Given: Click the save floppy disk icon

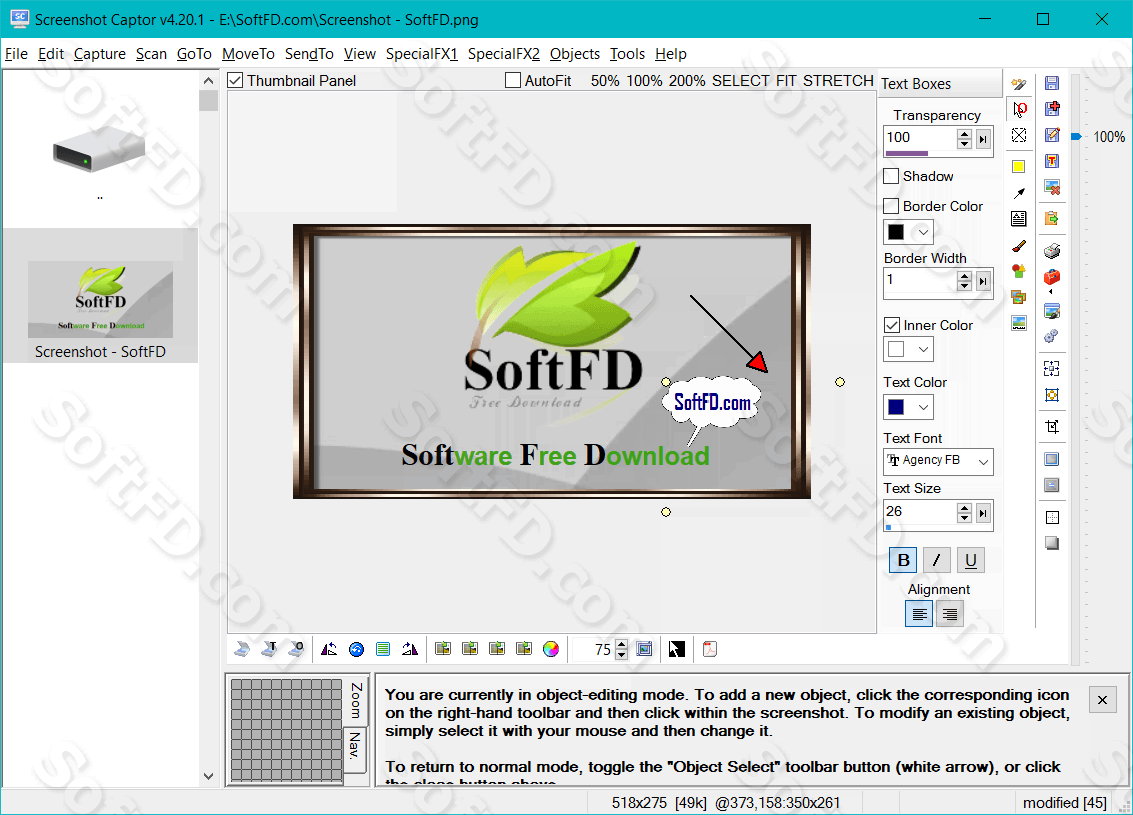Looking at the screenshot, I should pos(1052,83).
